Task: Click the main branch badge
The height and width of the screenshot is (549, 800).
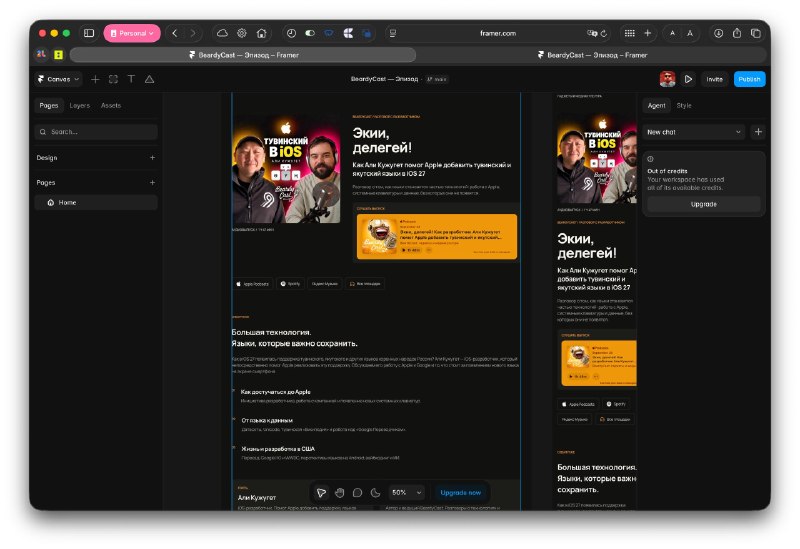Action: (x=437, y=79)
